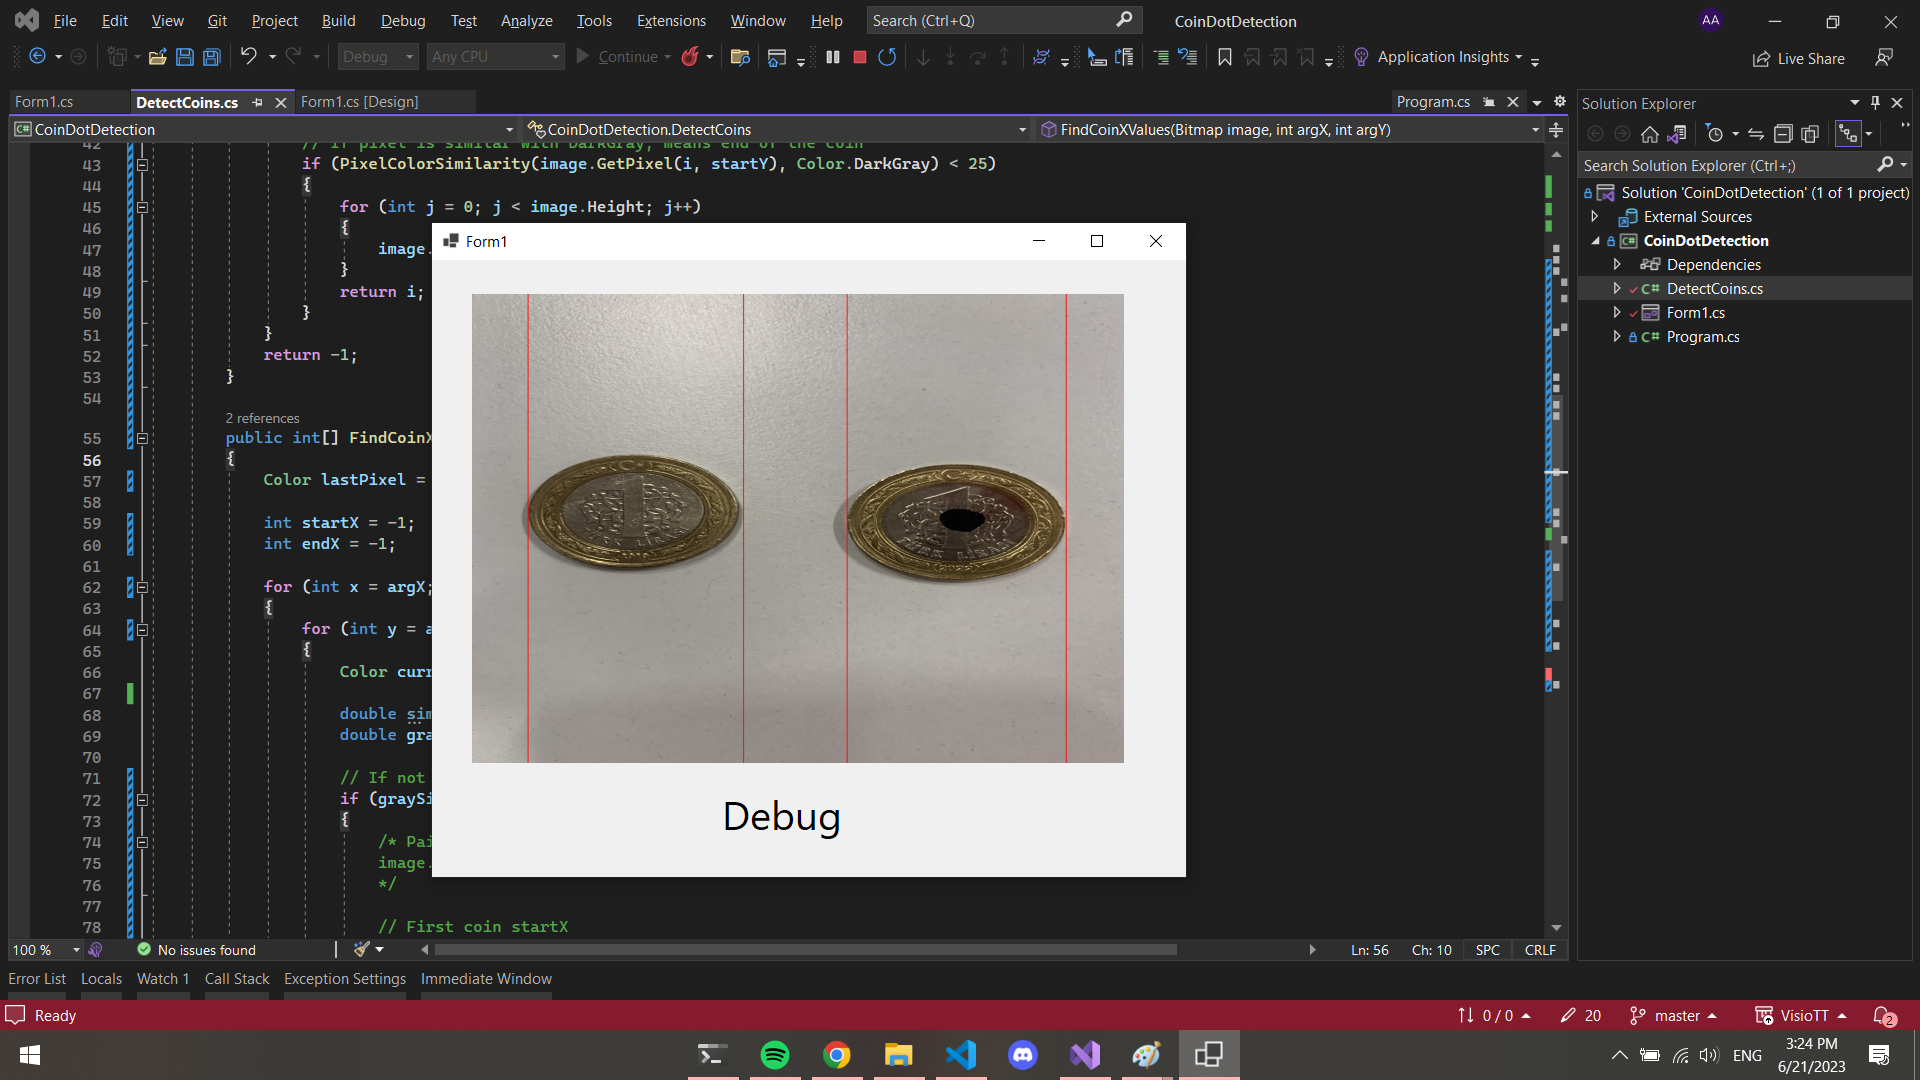1920x1080 pixels.
Task: Click the Save All icon
Action: 212,57
